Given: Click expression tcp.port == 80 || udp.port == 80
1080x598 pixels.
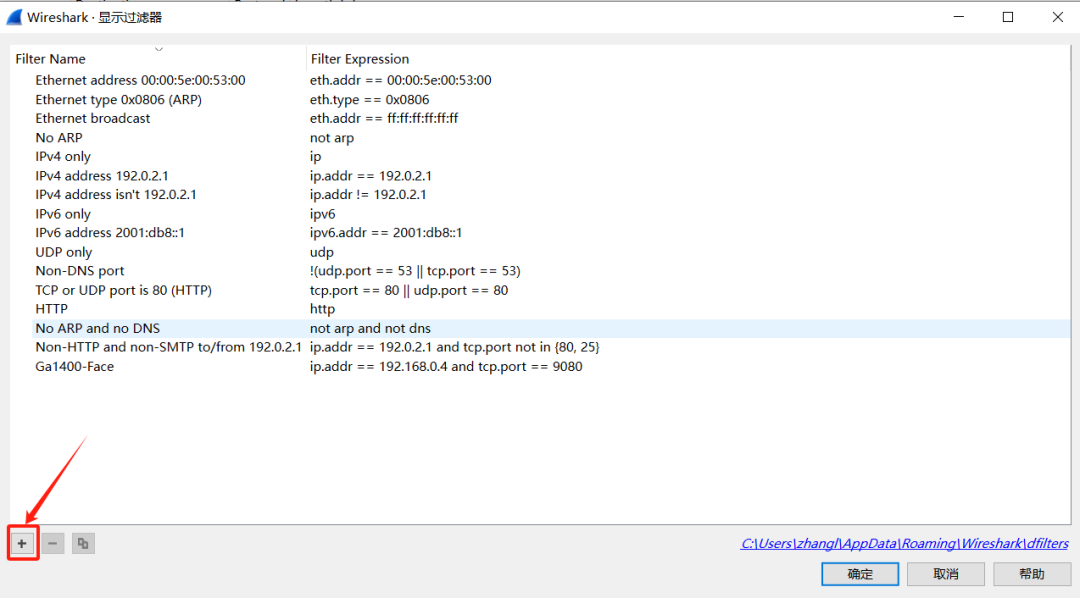Looking at the screenshot, I should point(409,290).
